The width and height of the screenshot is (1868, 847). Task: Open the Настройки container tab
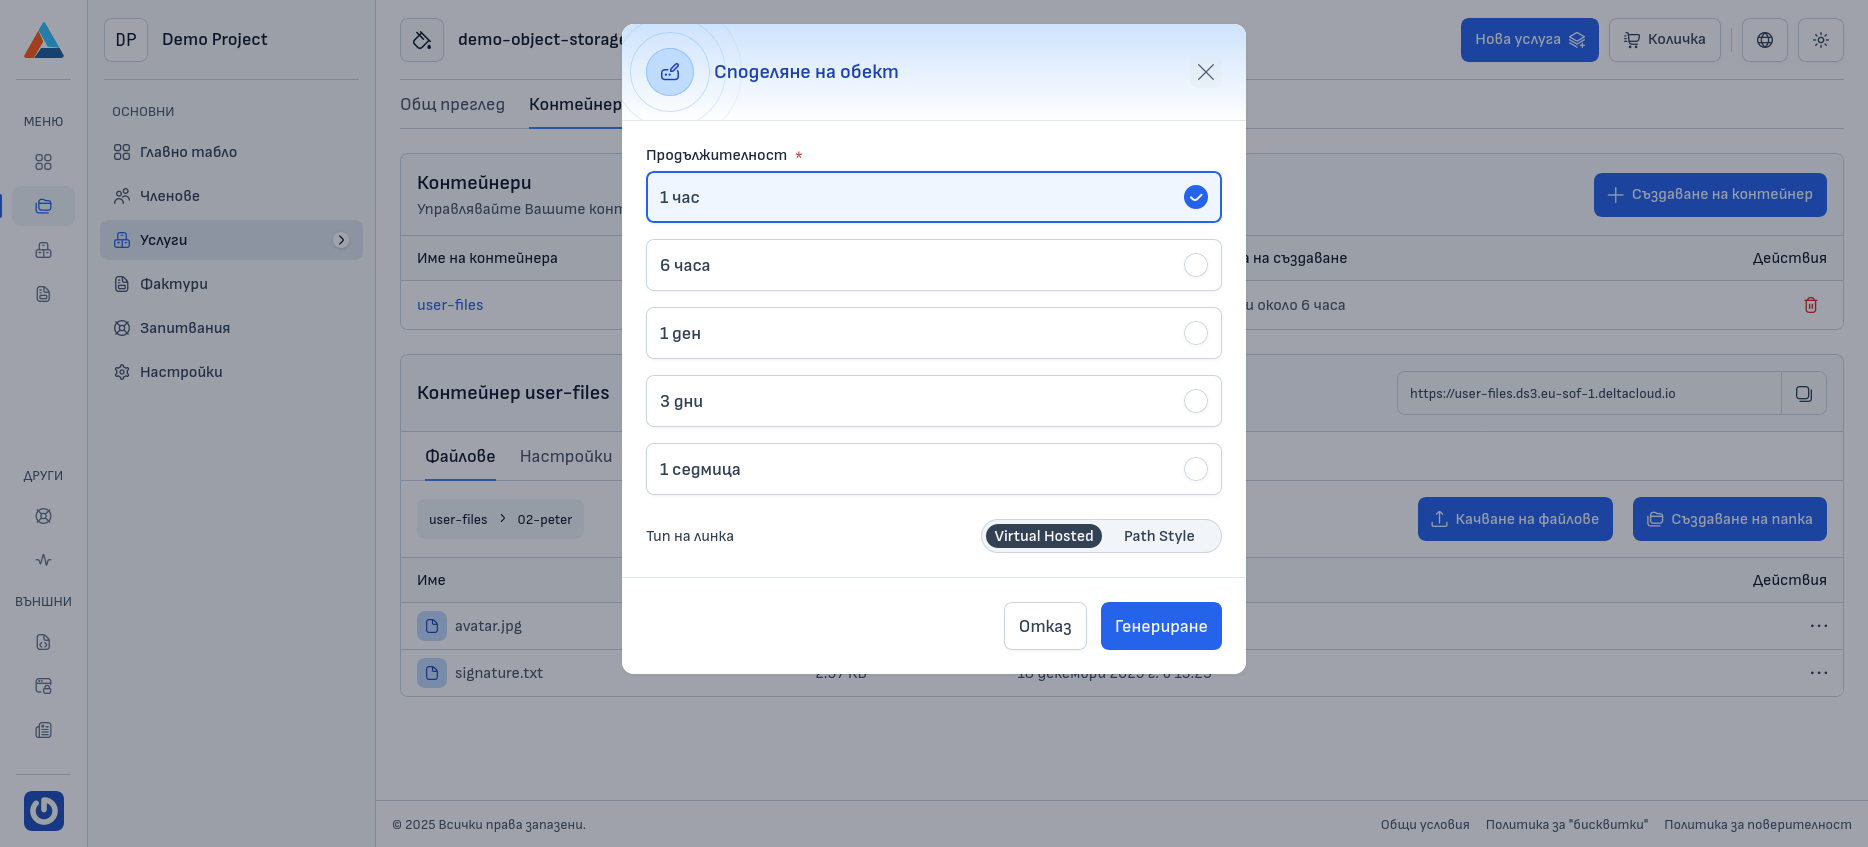click(566, 456)
